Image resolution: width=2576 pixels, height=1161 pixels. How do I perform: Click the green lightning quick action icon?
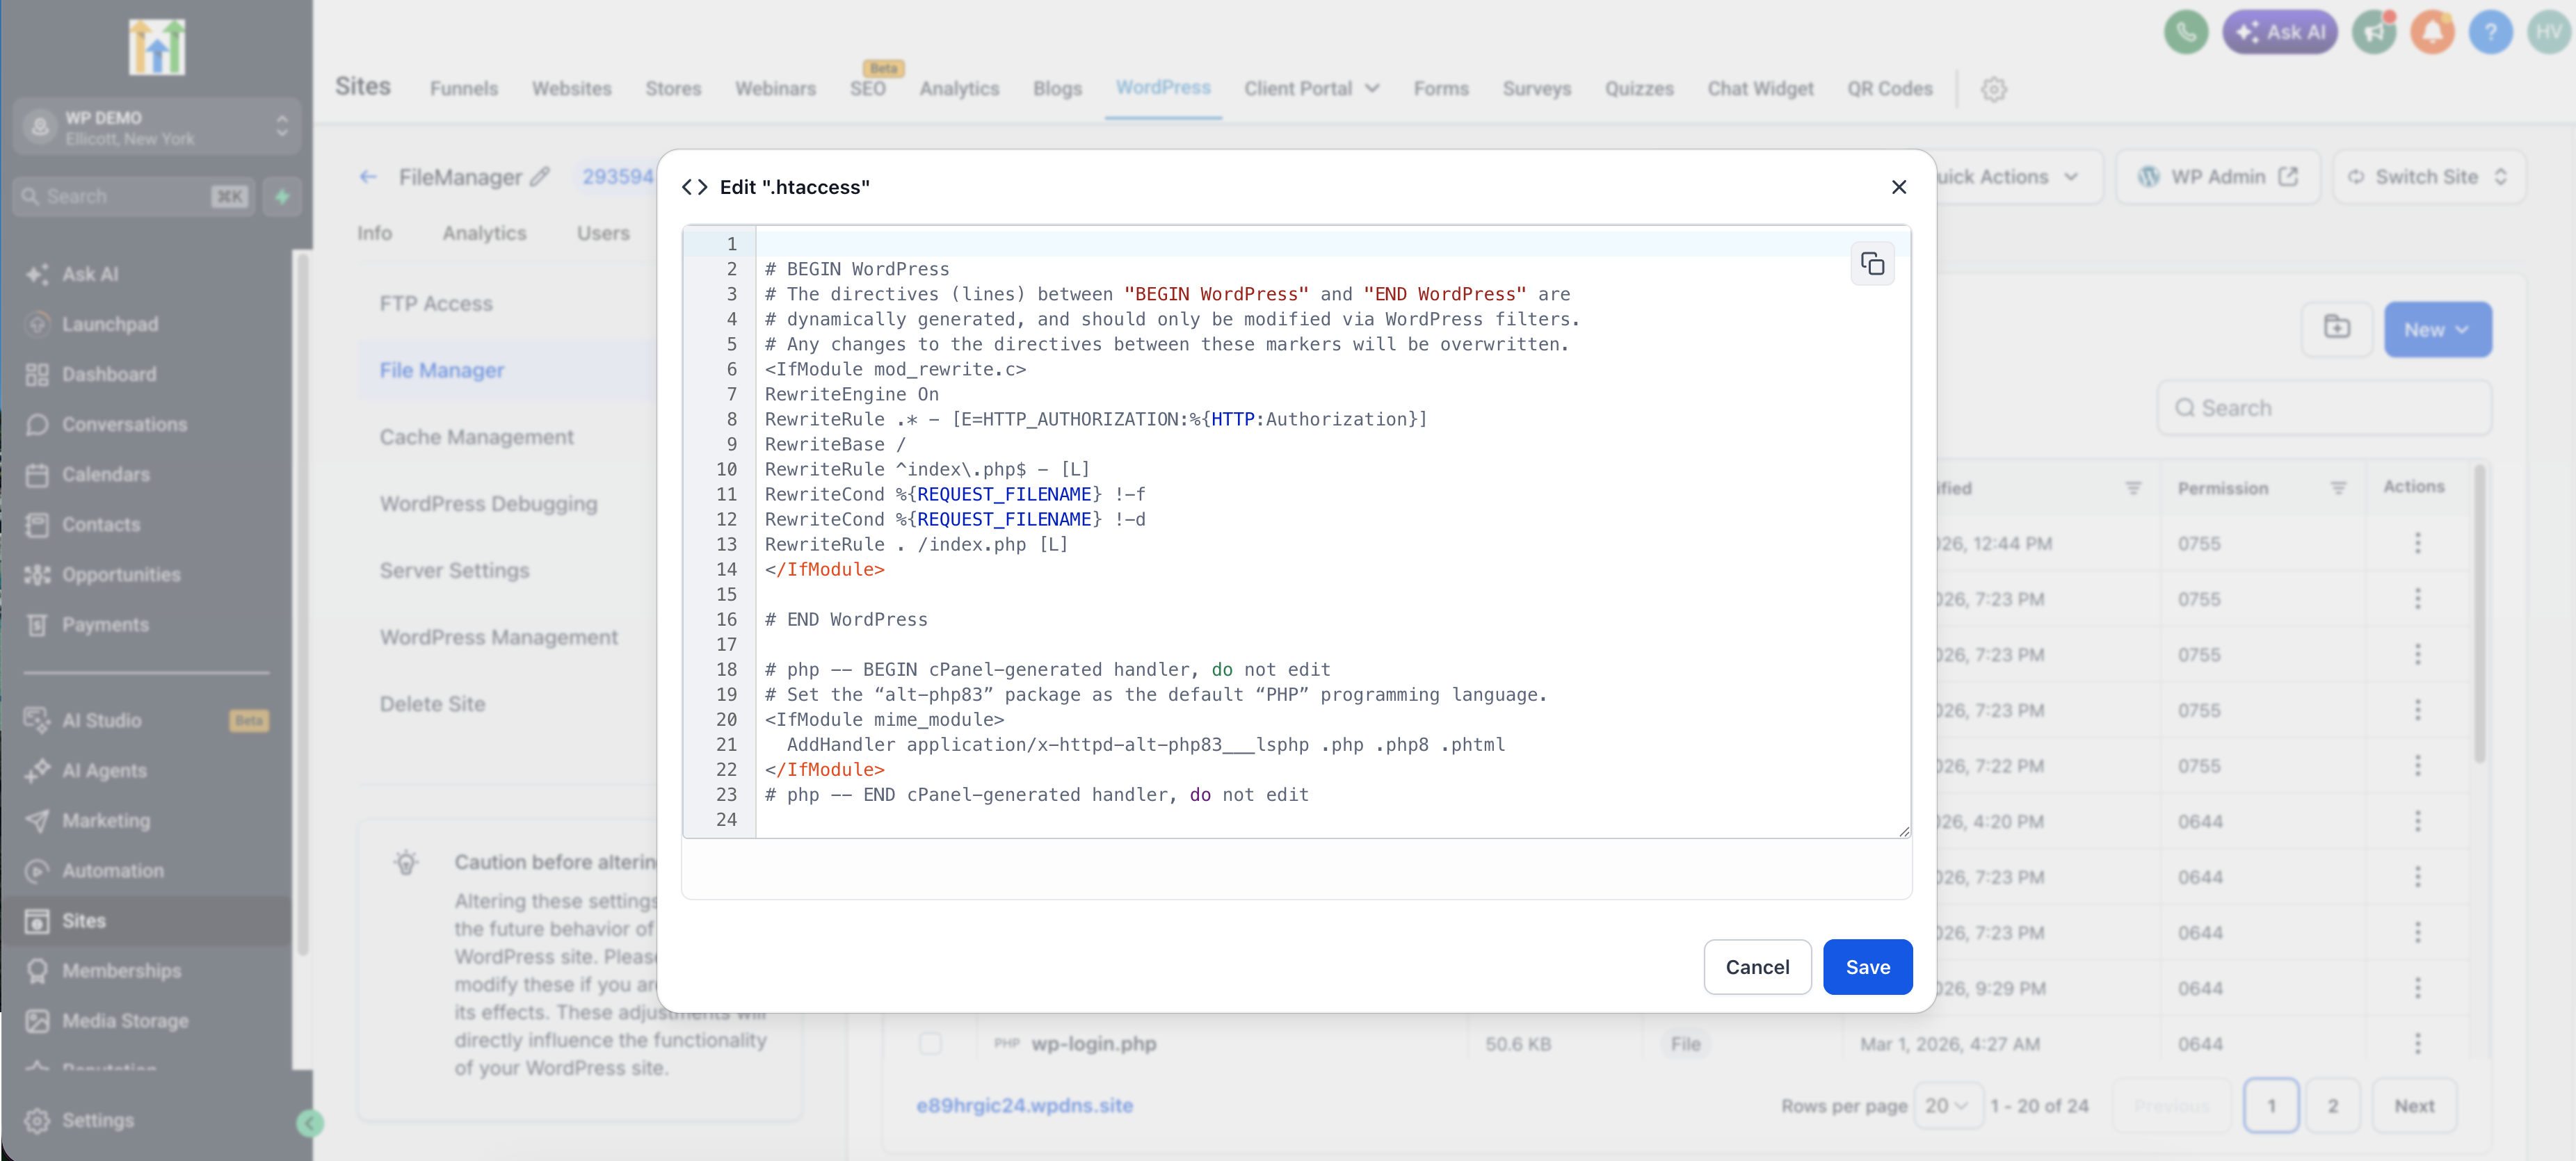click(x=283, y=196)
